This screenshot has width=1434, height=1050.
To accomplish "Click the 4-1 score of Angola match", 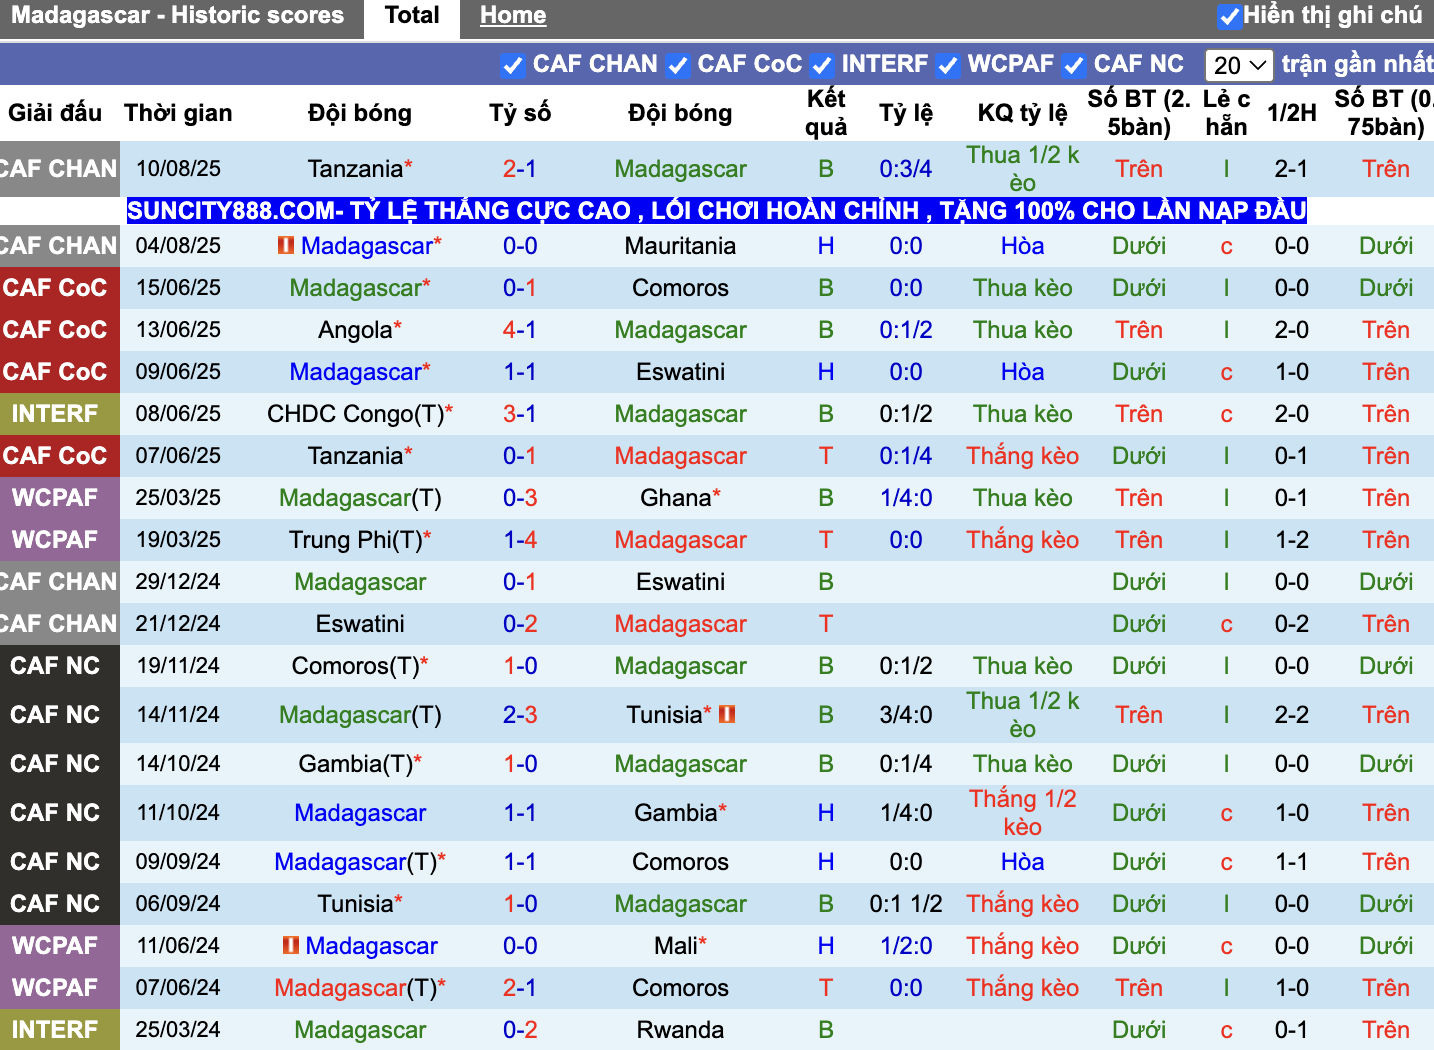I will click(520, 330).
